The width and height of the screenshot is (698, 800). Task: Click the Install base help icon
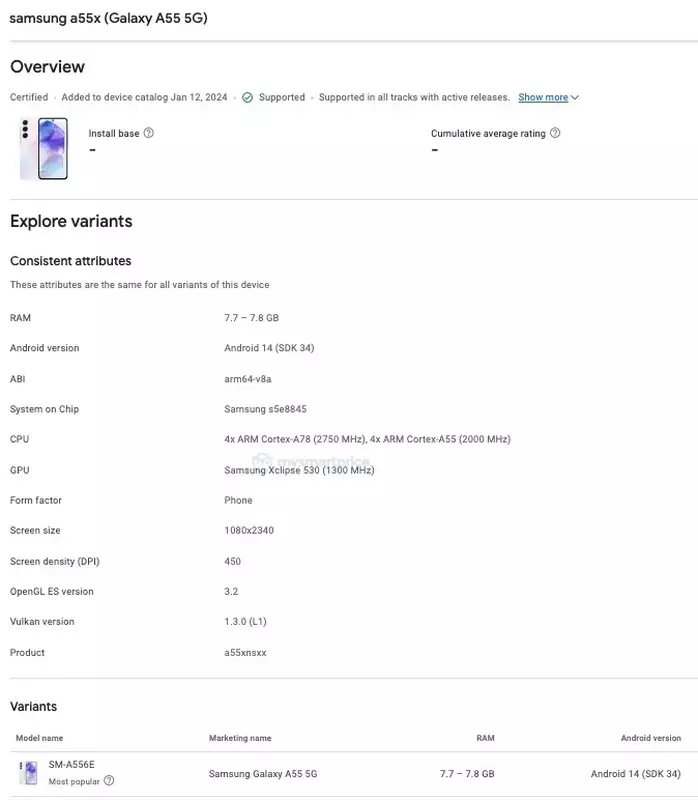click(x=149, y=133)
